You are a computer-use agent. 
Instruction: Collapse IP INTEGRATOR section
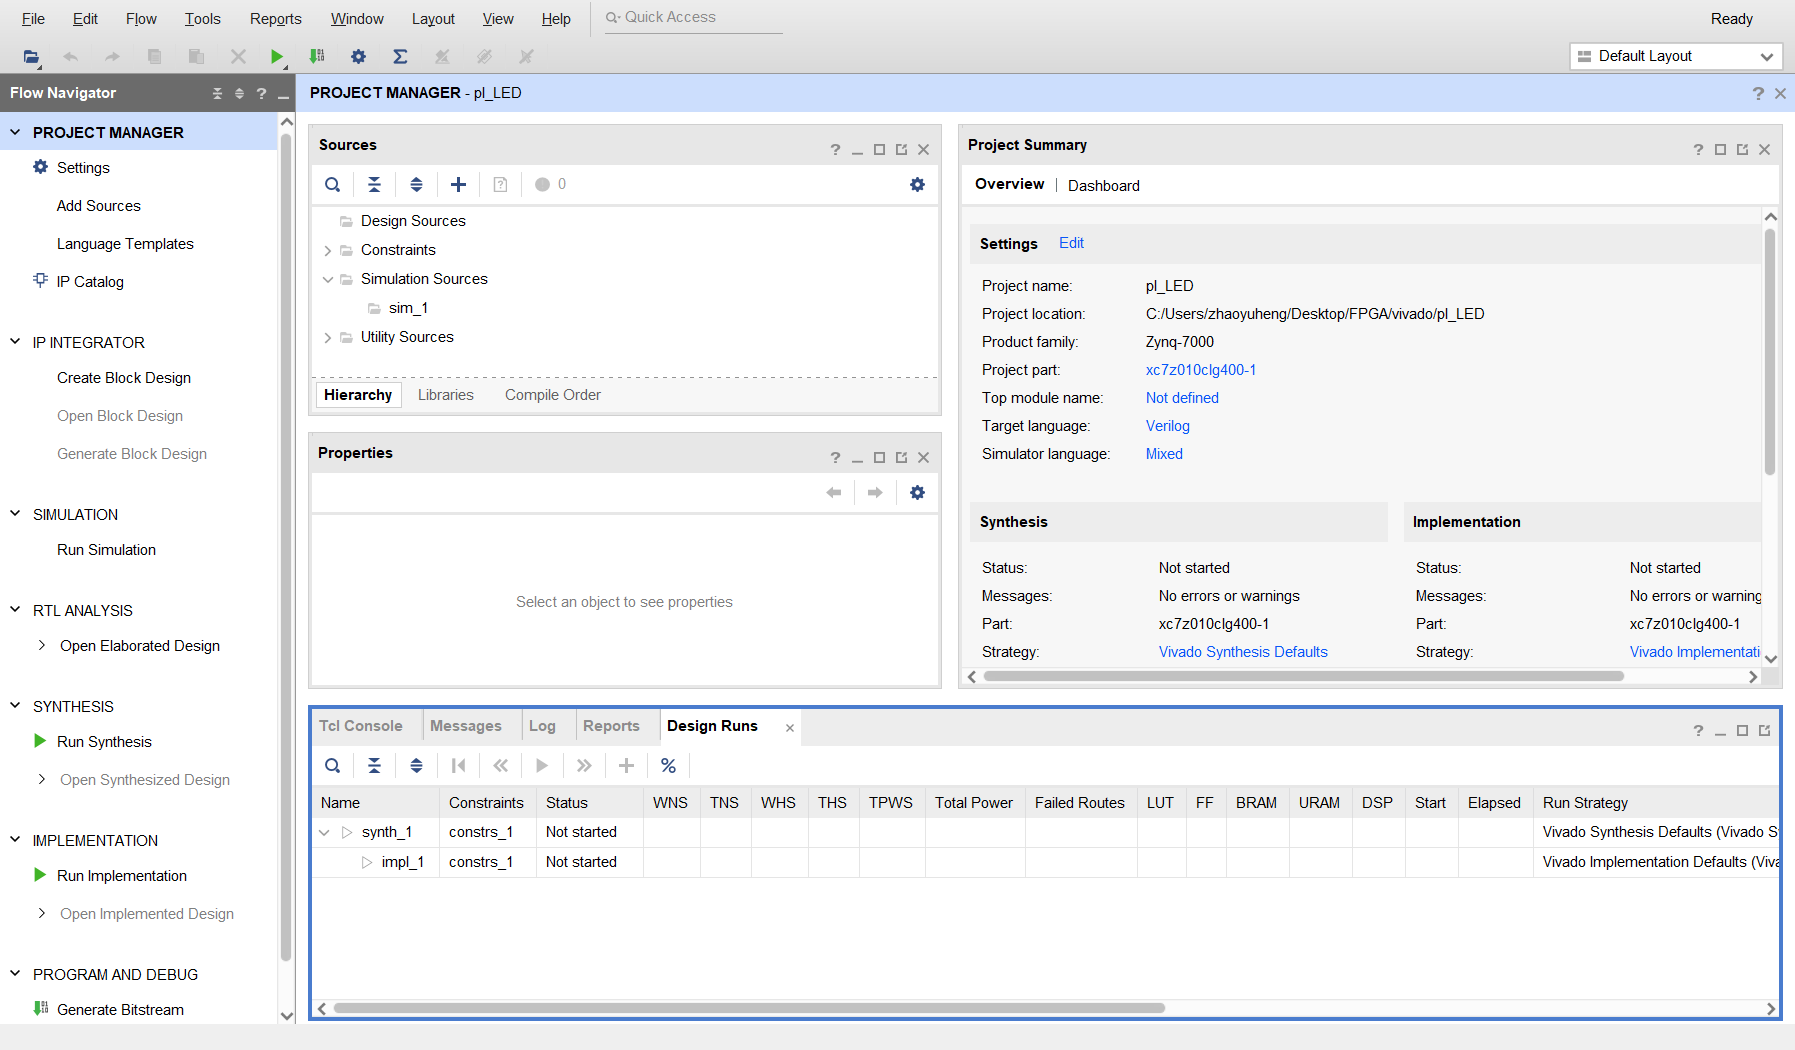[15, 342]
